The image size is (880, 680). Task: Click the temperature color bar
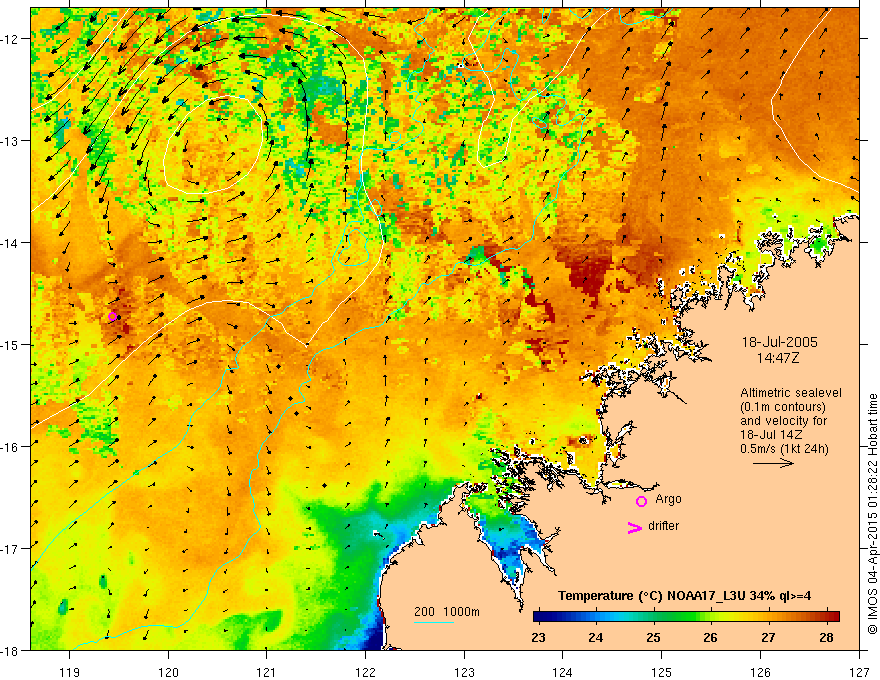tap(686, 617)
